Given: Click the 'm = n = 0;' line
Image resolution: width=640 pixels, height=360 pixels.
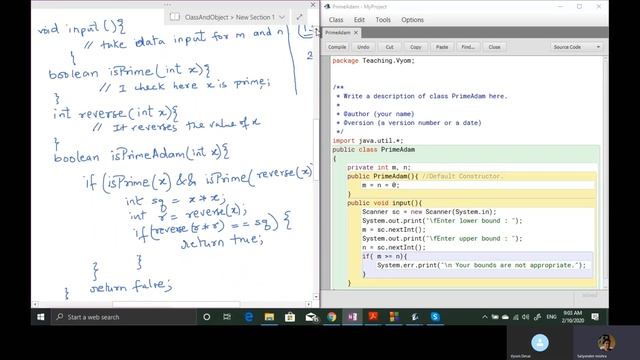Looking at the screenshot, I should (380, 185).
